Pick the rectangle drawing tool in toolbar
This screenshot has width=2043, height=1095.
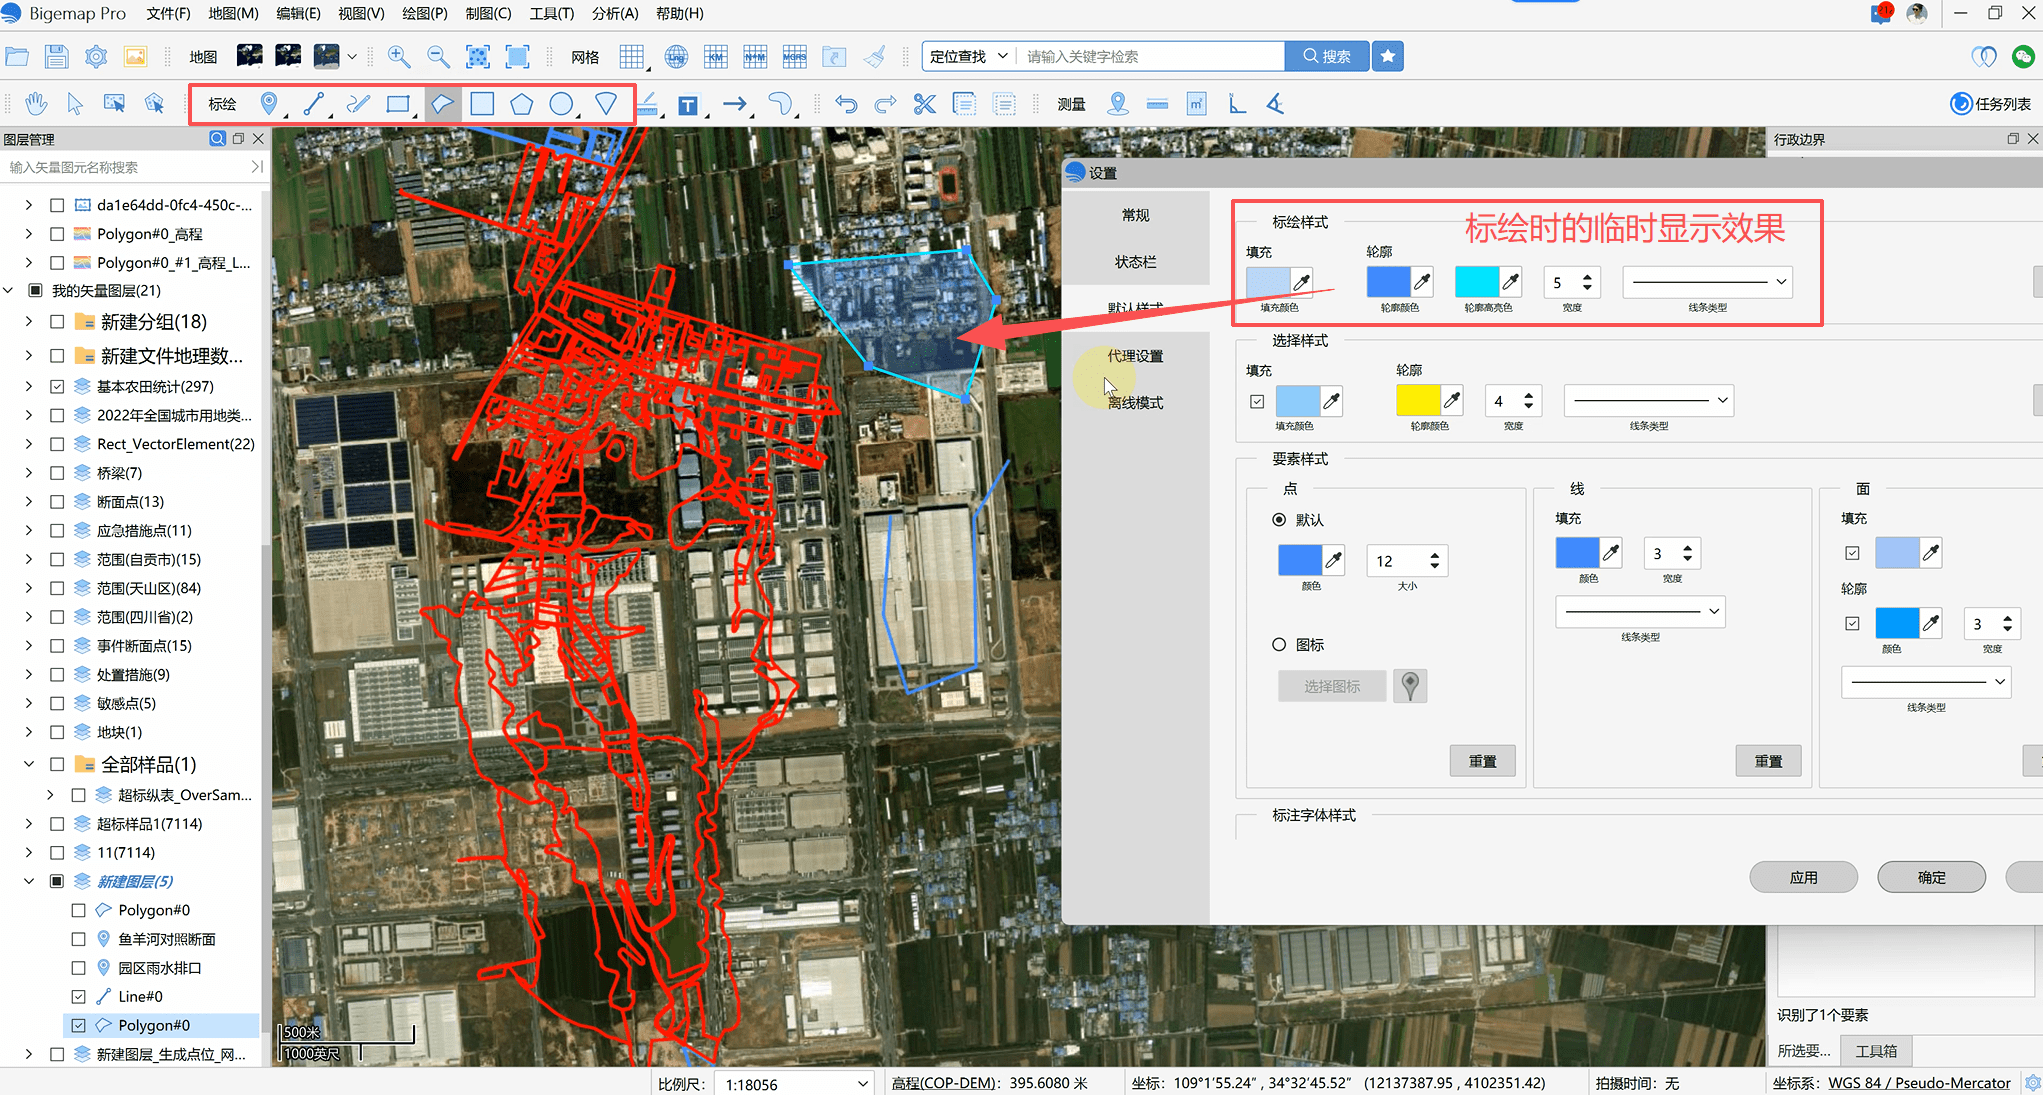pyautogui.click(x=398, y=104)
